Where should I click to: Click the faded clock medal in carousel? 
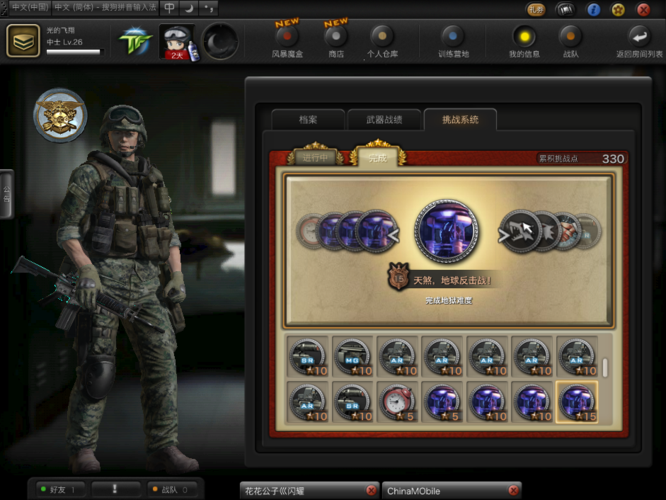[x=309, y=232]
